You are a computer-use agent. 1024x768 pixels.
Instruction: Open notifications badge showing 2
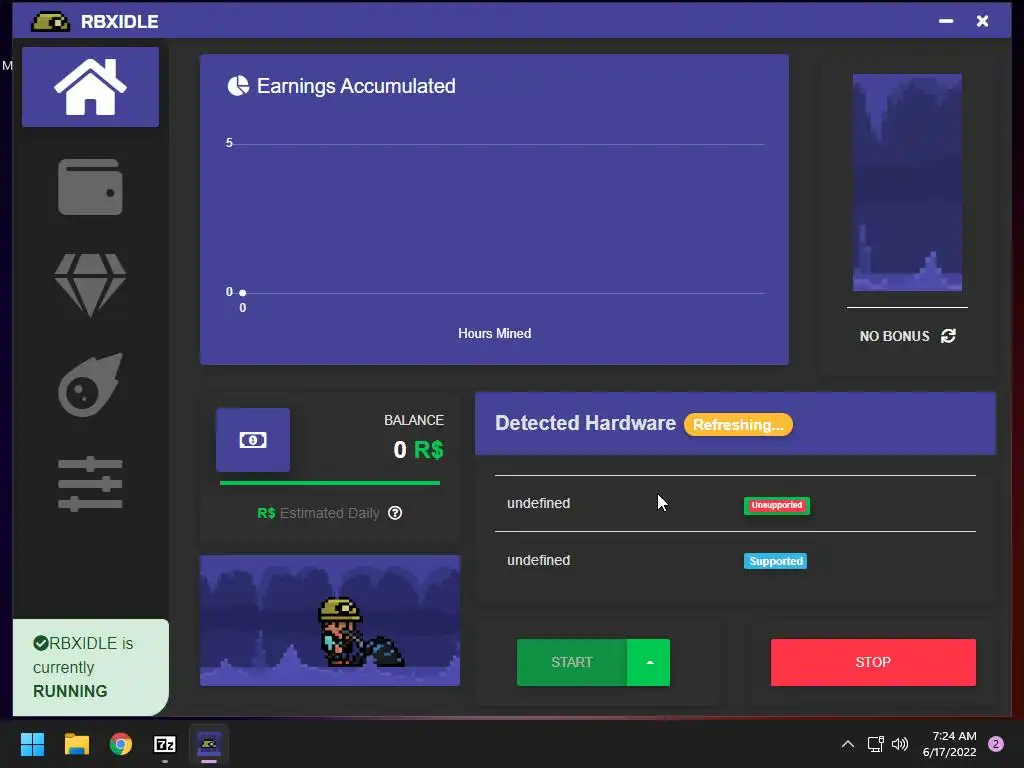point(996,744)
